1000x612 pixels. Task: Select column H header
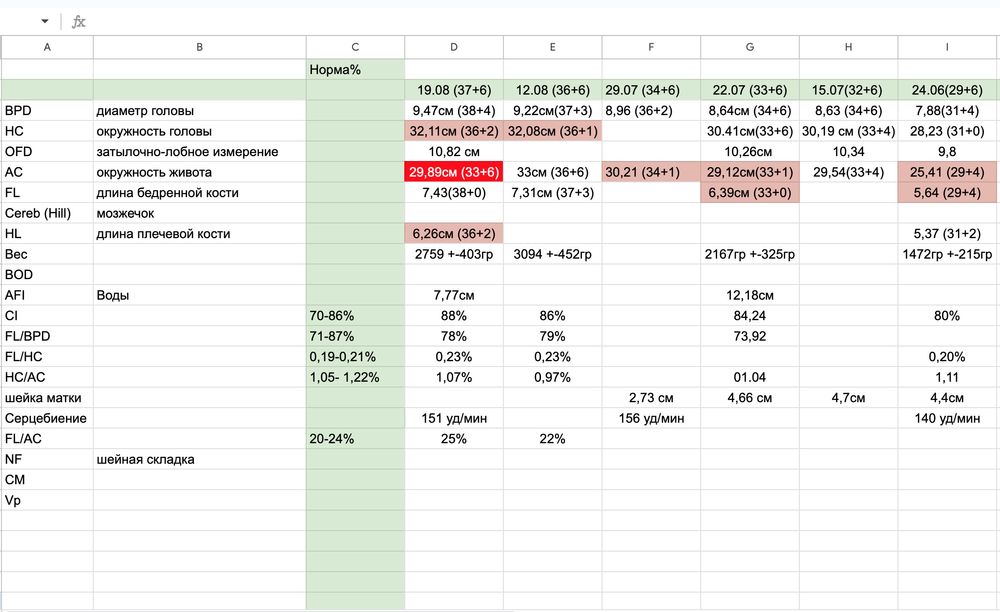(848, 47)
